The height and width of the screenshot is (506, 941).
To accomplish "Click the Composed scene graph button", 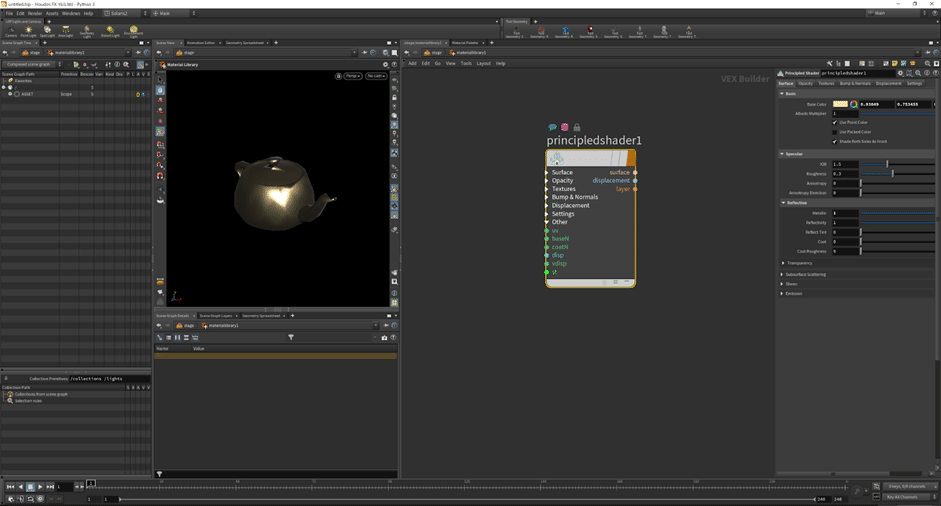I will (30, 64).
